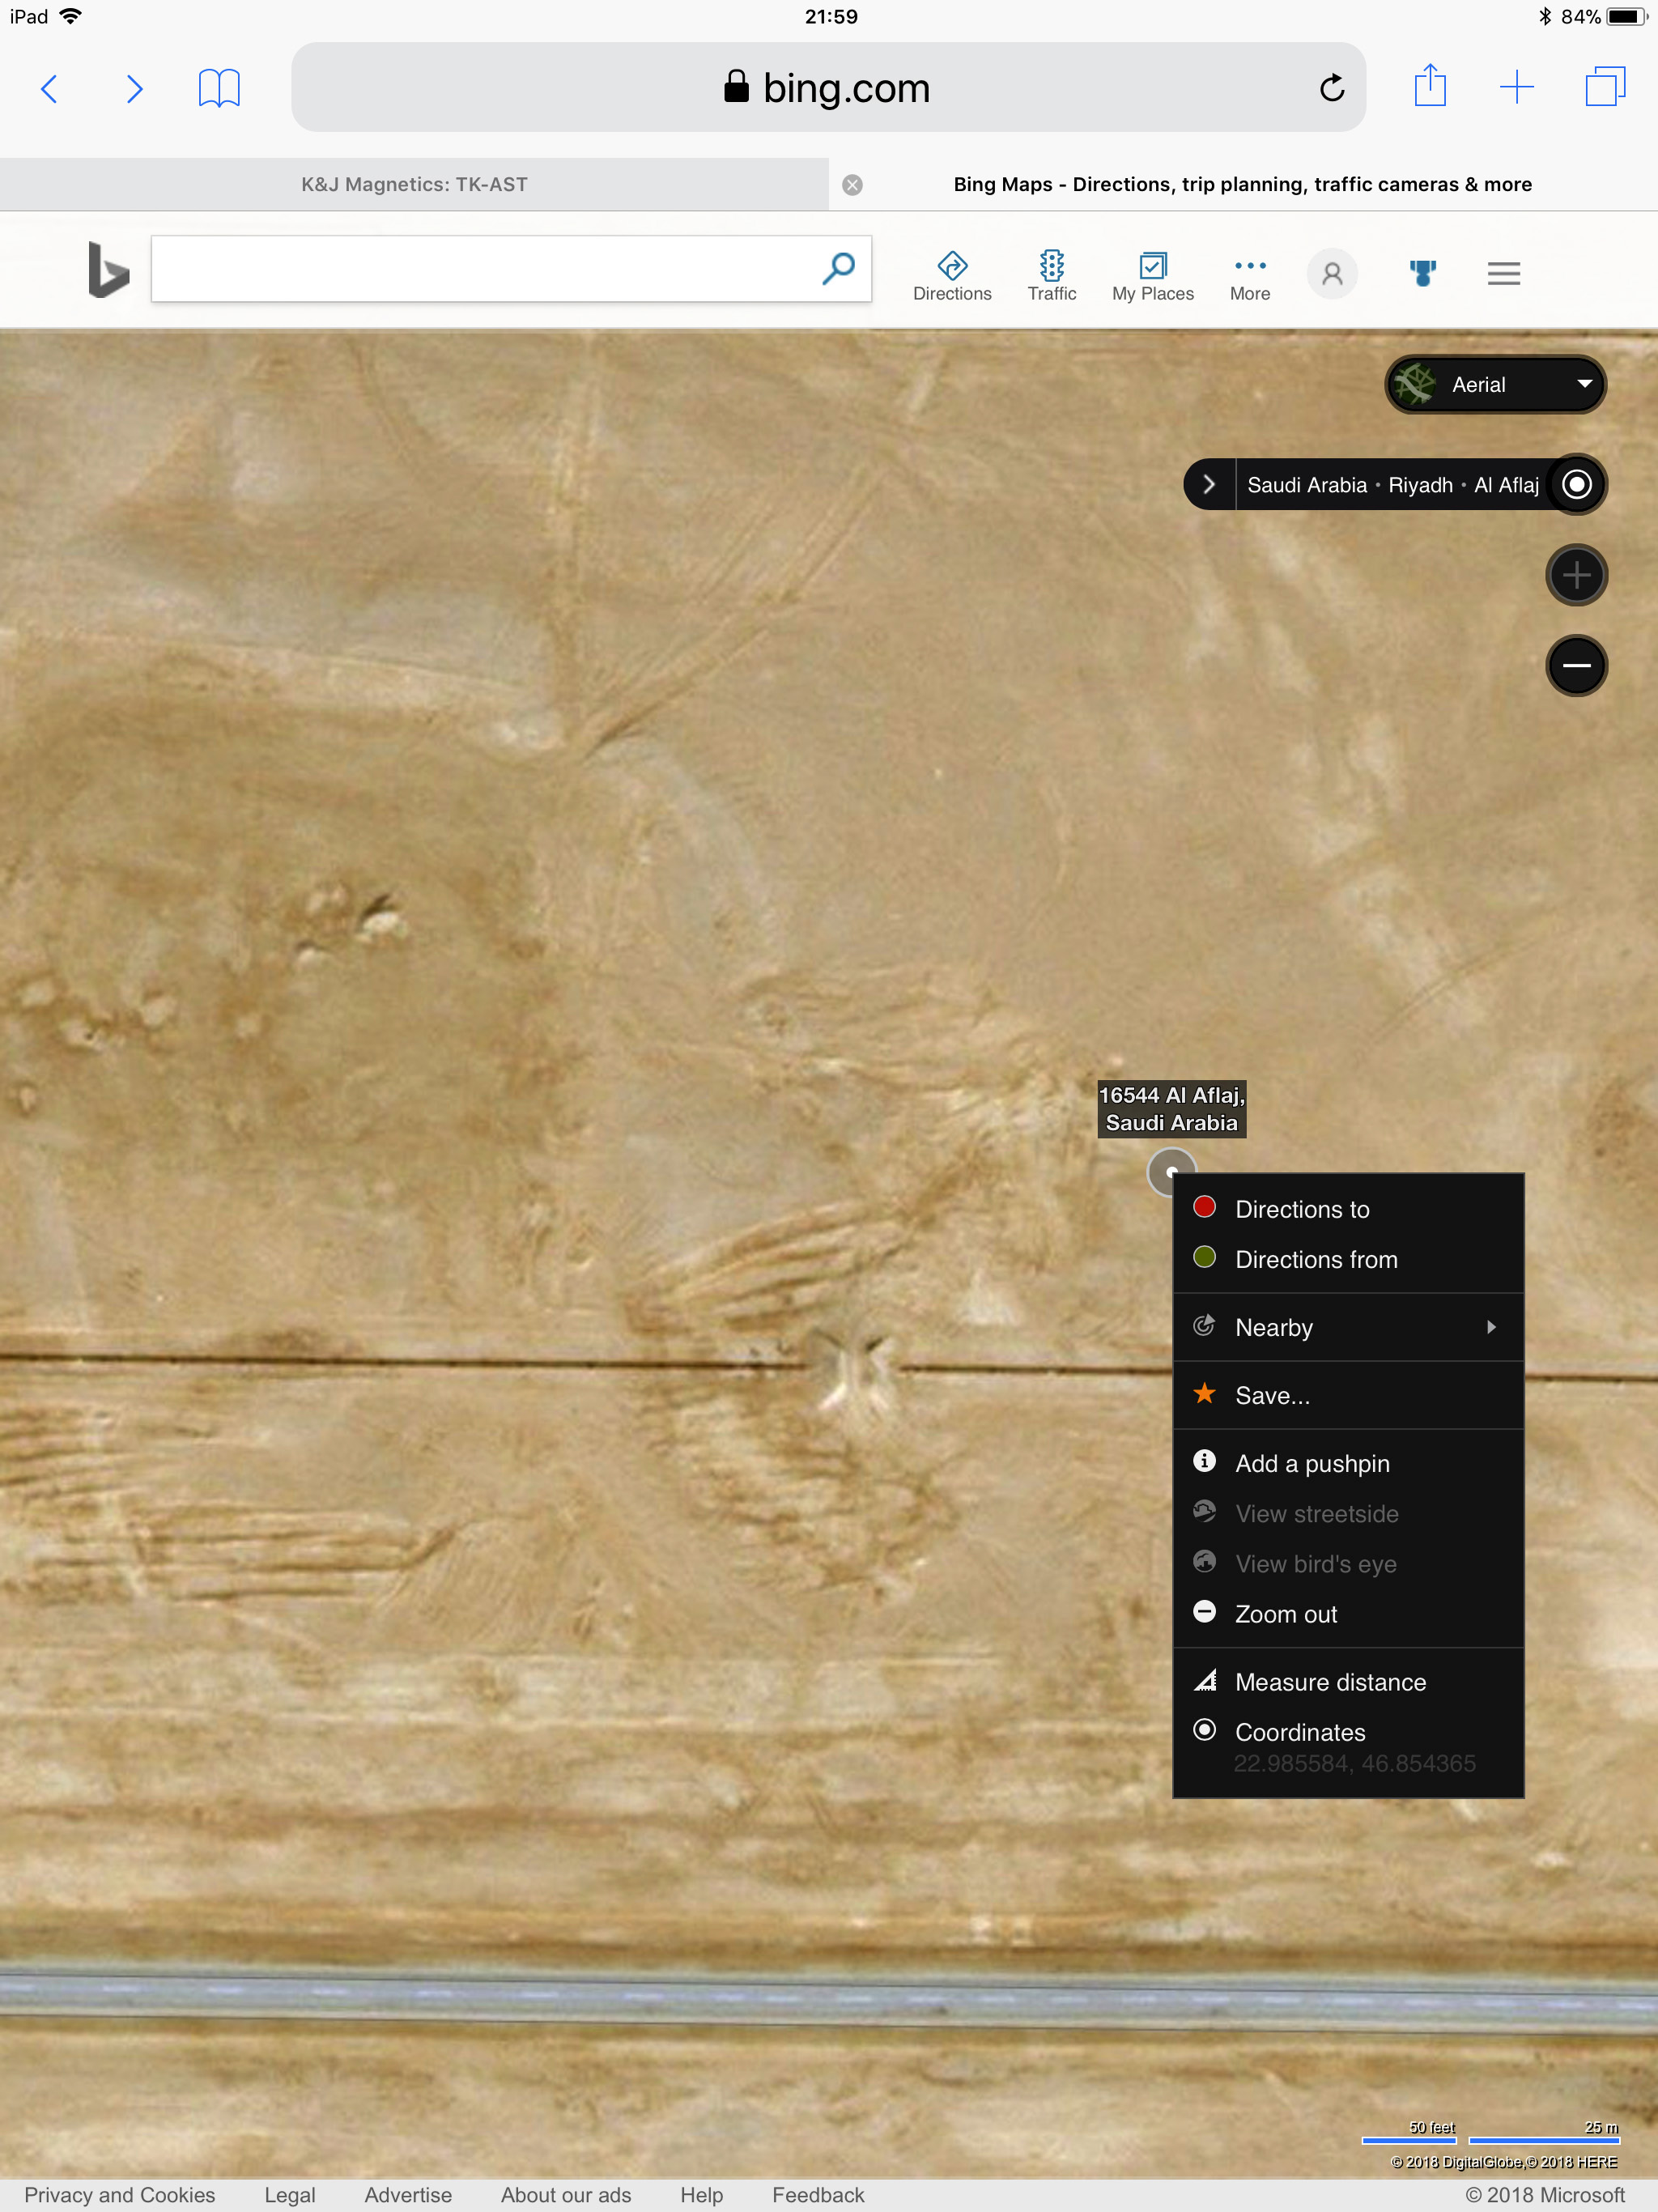Click the Privacy and Cookies link
This screenshot has height=2212, width=1658.
pyautogui.click(x=120, y=2194)
